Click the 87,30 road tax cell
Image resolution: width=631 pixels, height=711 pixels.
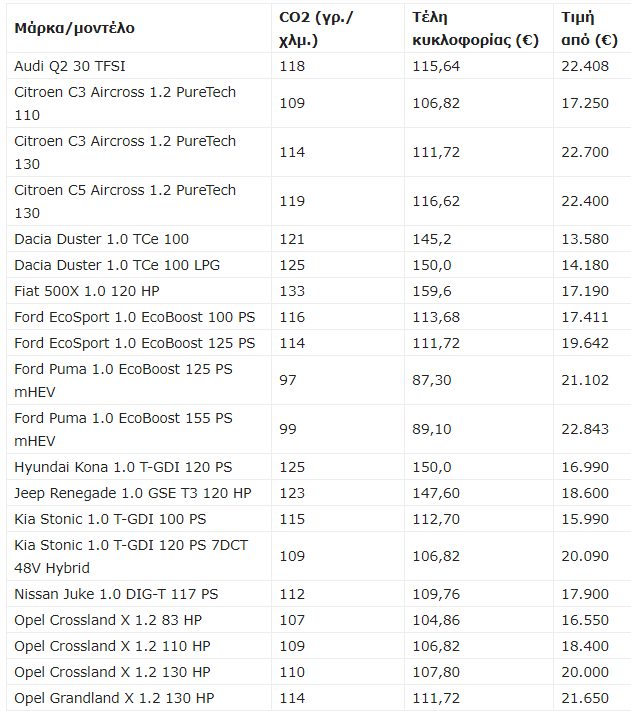(432, 380)
